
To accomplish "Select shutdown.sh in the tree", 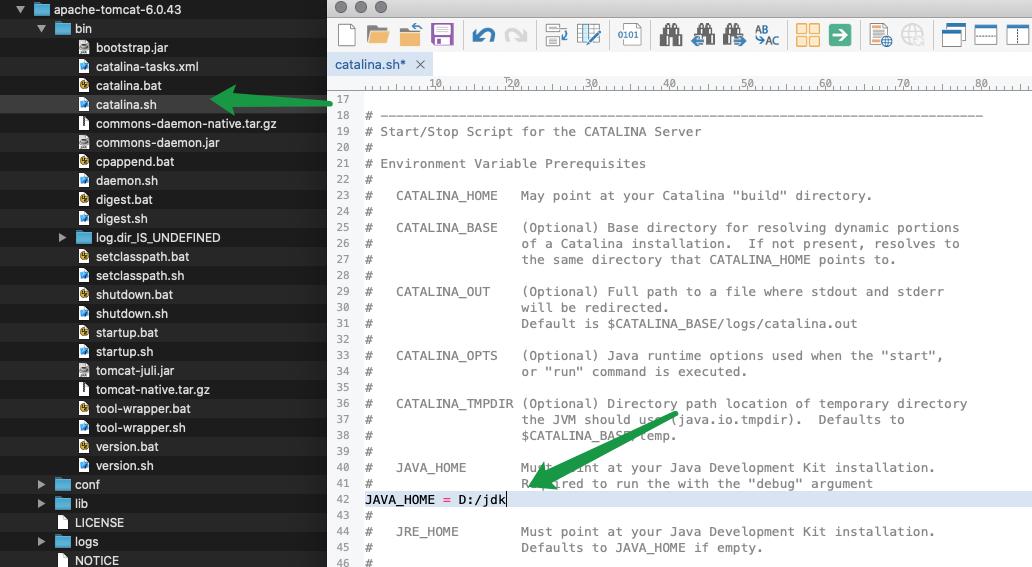I will (132, 314).
